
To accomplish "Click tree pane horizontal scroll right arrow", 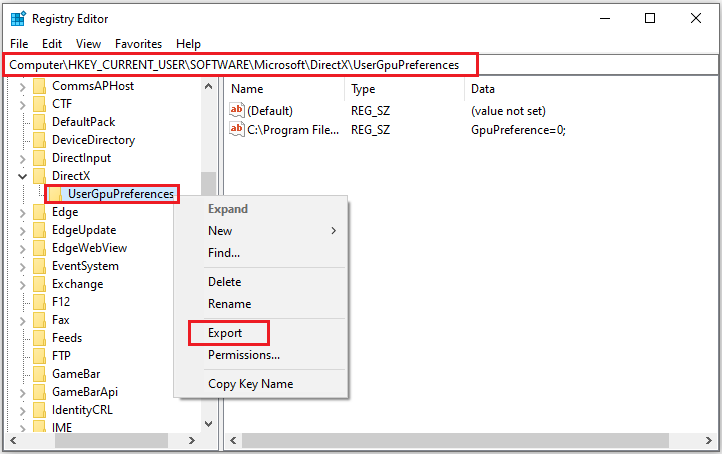I will pos(192,441).
